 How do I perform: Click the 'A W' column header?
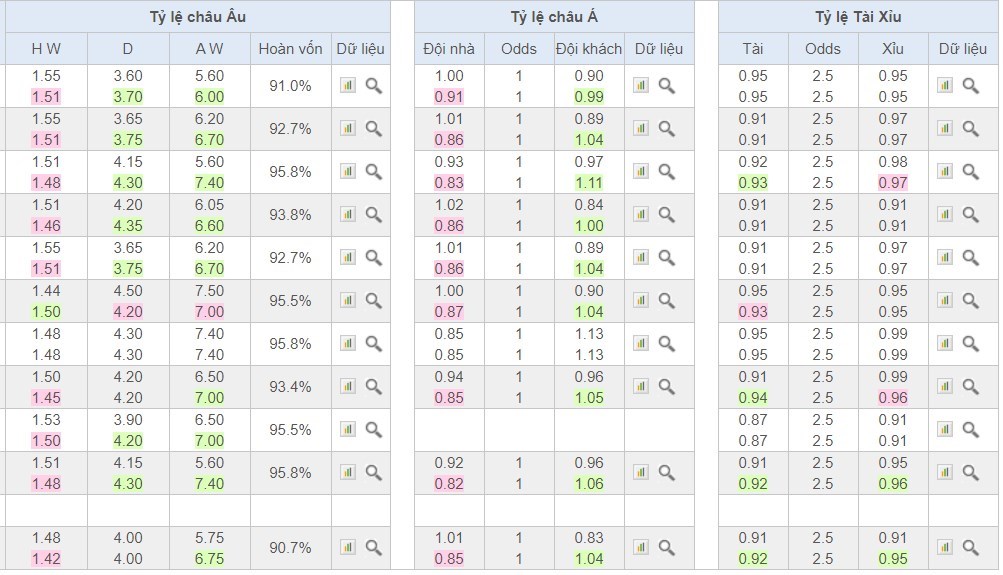tap(209, 49)
